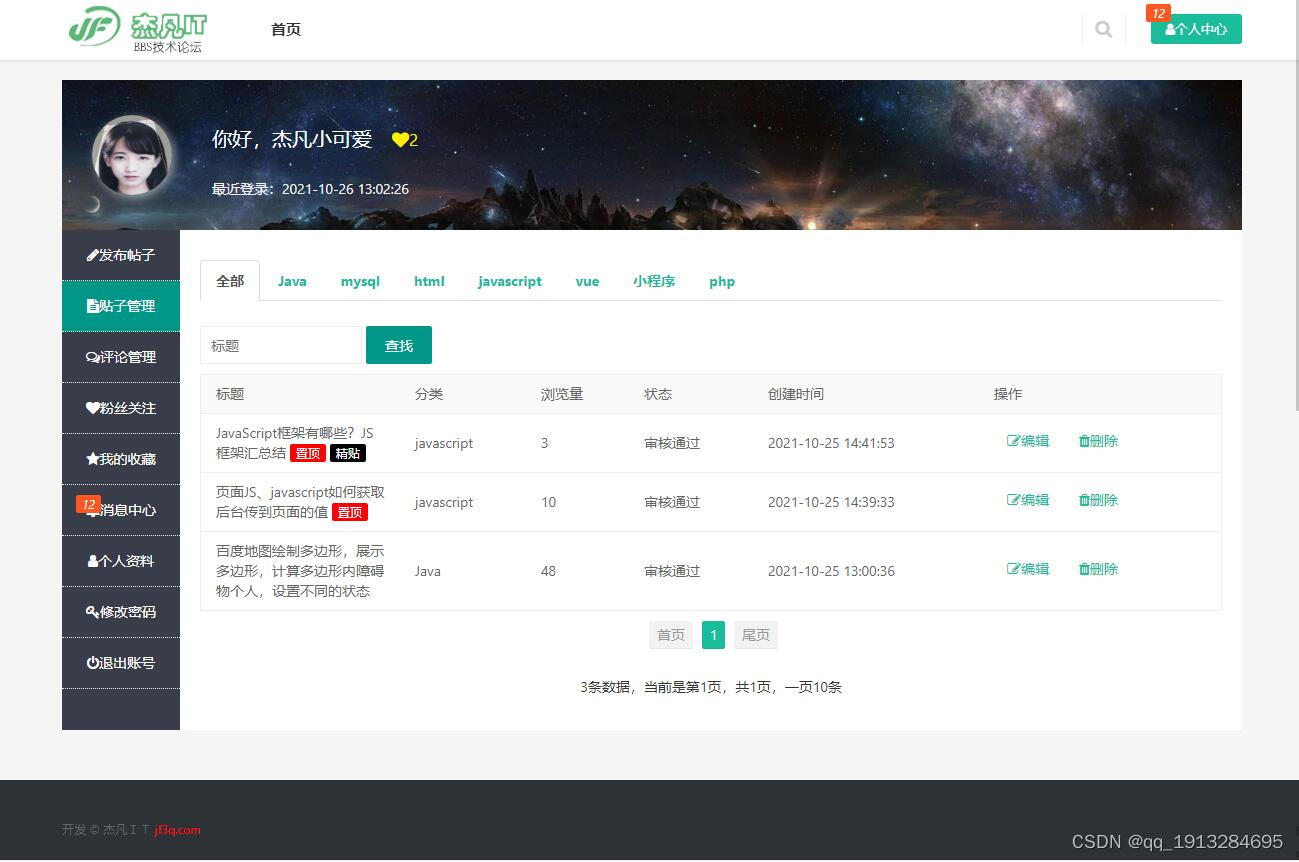The width and height of the screenshot is (1299, 862).
Task: Switch to the javascript tab
Action: point(509,281)
